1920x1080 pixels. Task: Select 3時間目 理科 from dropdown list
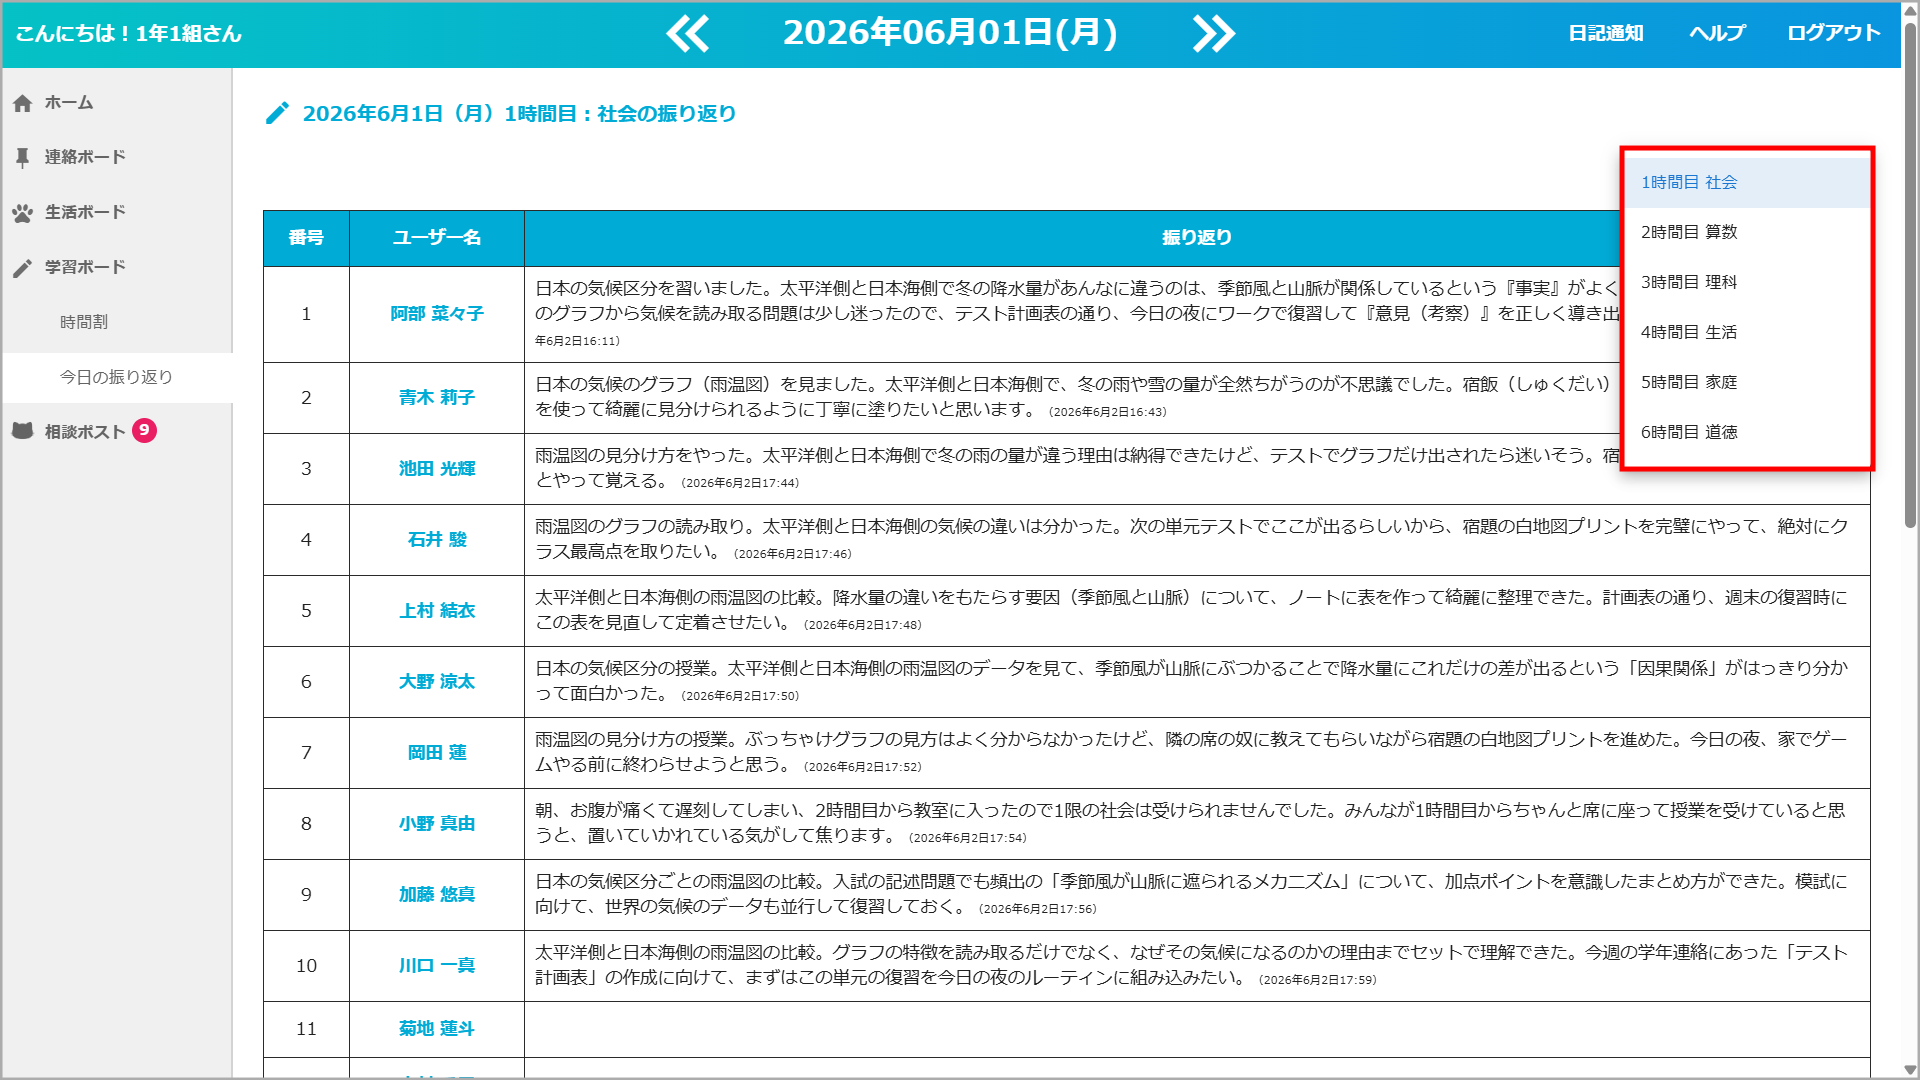tap(1747, 282)
